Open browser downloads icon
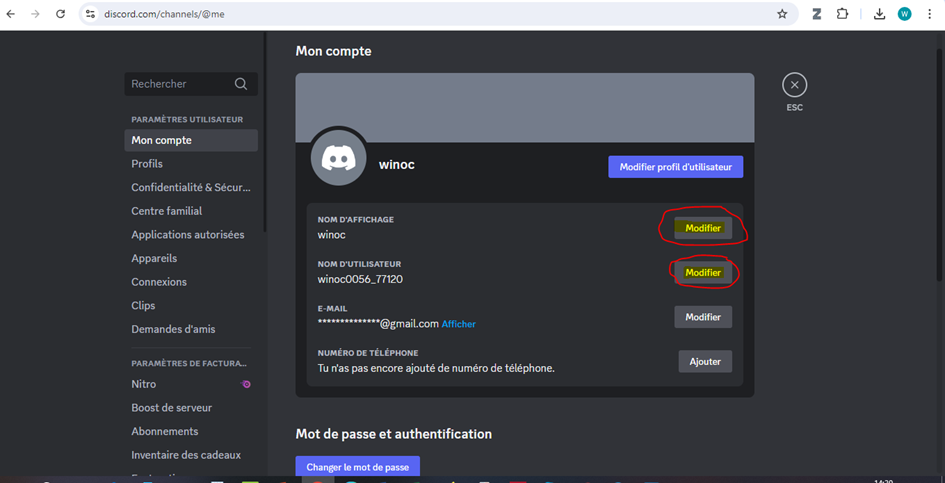Viewport: 945px width, 483px height. click(879, 14)
